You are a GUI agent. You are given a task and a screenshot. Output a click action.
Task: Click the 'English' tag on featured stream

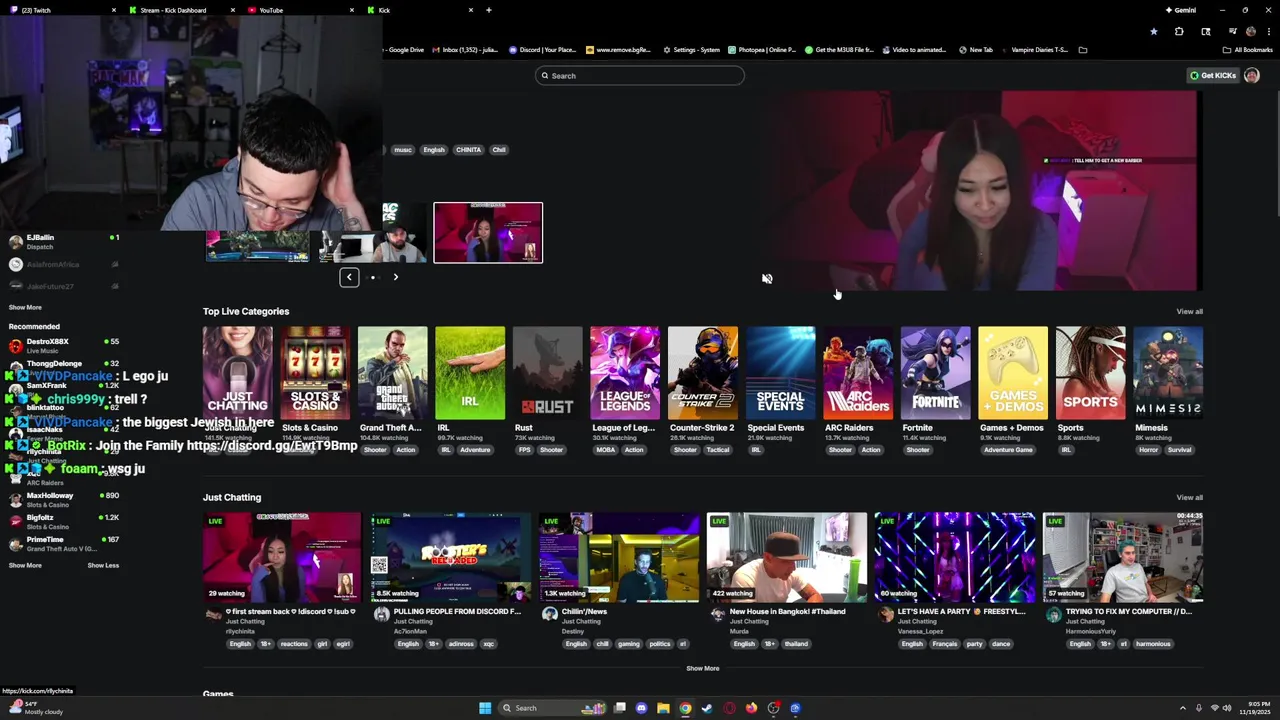coord(433,150)
